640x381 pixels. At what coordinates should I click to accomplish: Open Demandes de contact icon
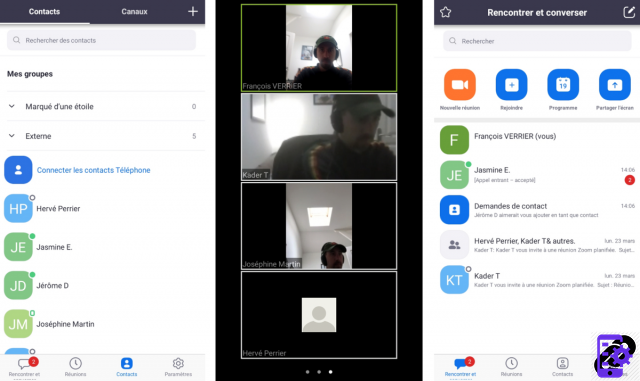pos(454,210)
